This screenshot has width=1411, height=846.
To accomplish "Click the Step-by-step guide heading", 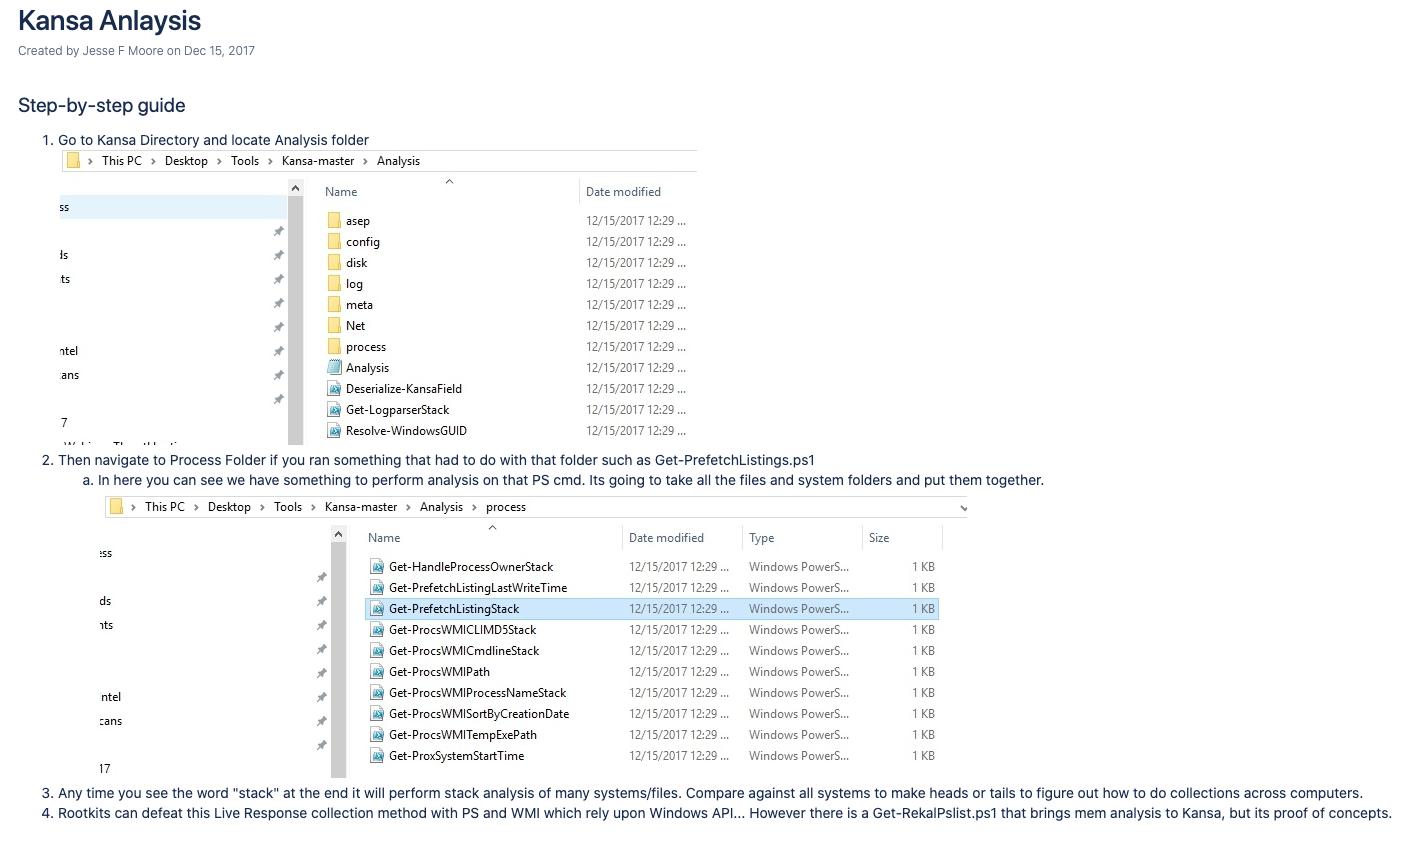I will click(102, 105).
